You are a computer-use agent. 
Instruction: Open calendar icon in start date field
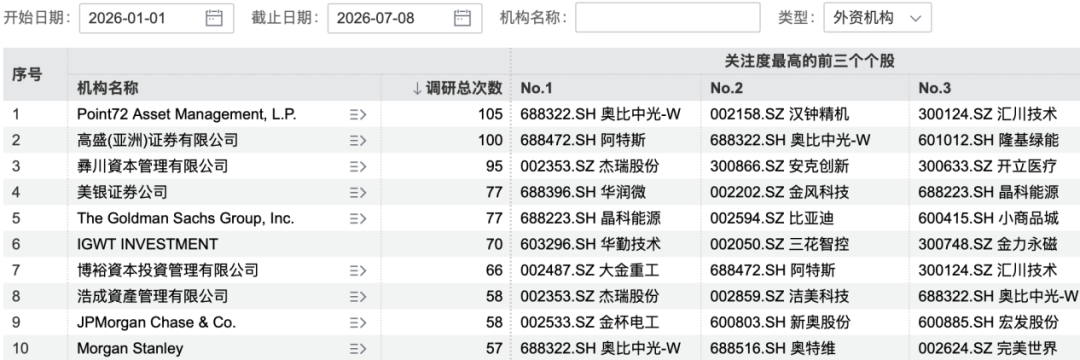214,18
